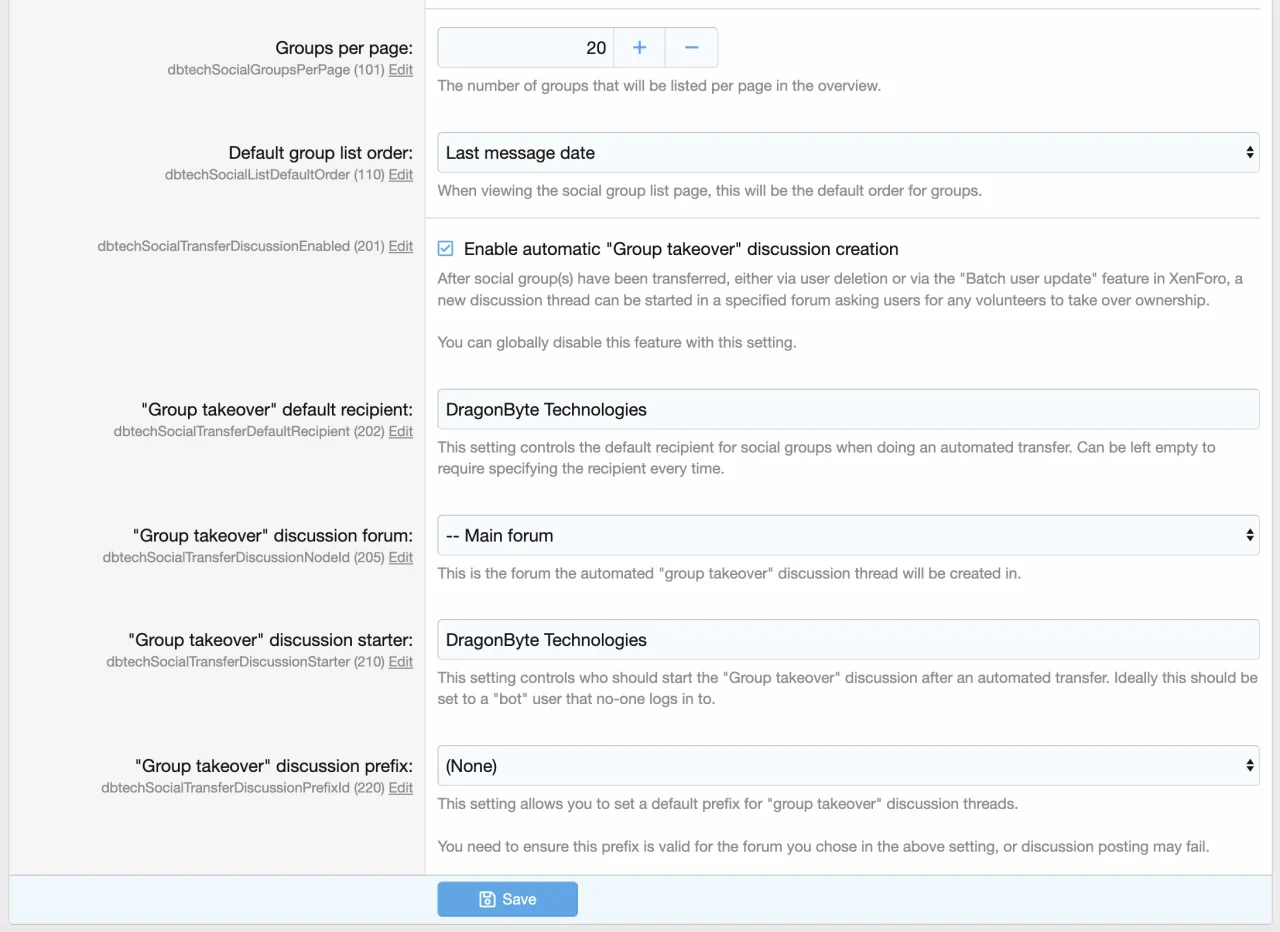Edit the dbtechSocialListDefaultOrder option
This screenshot has width=1280, height=932.
(400, 175)
